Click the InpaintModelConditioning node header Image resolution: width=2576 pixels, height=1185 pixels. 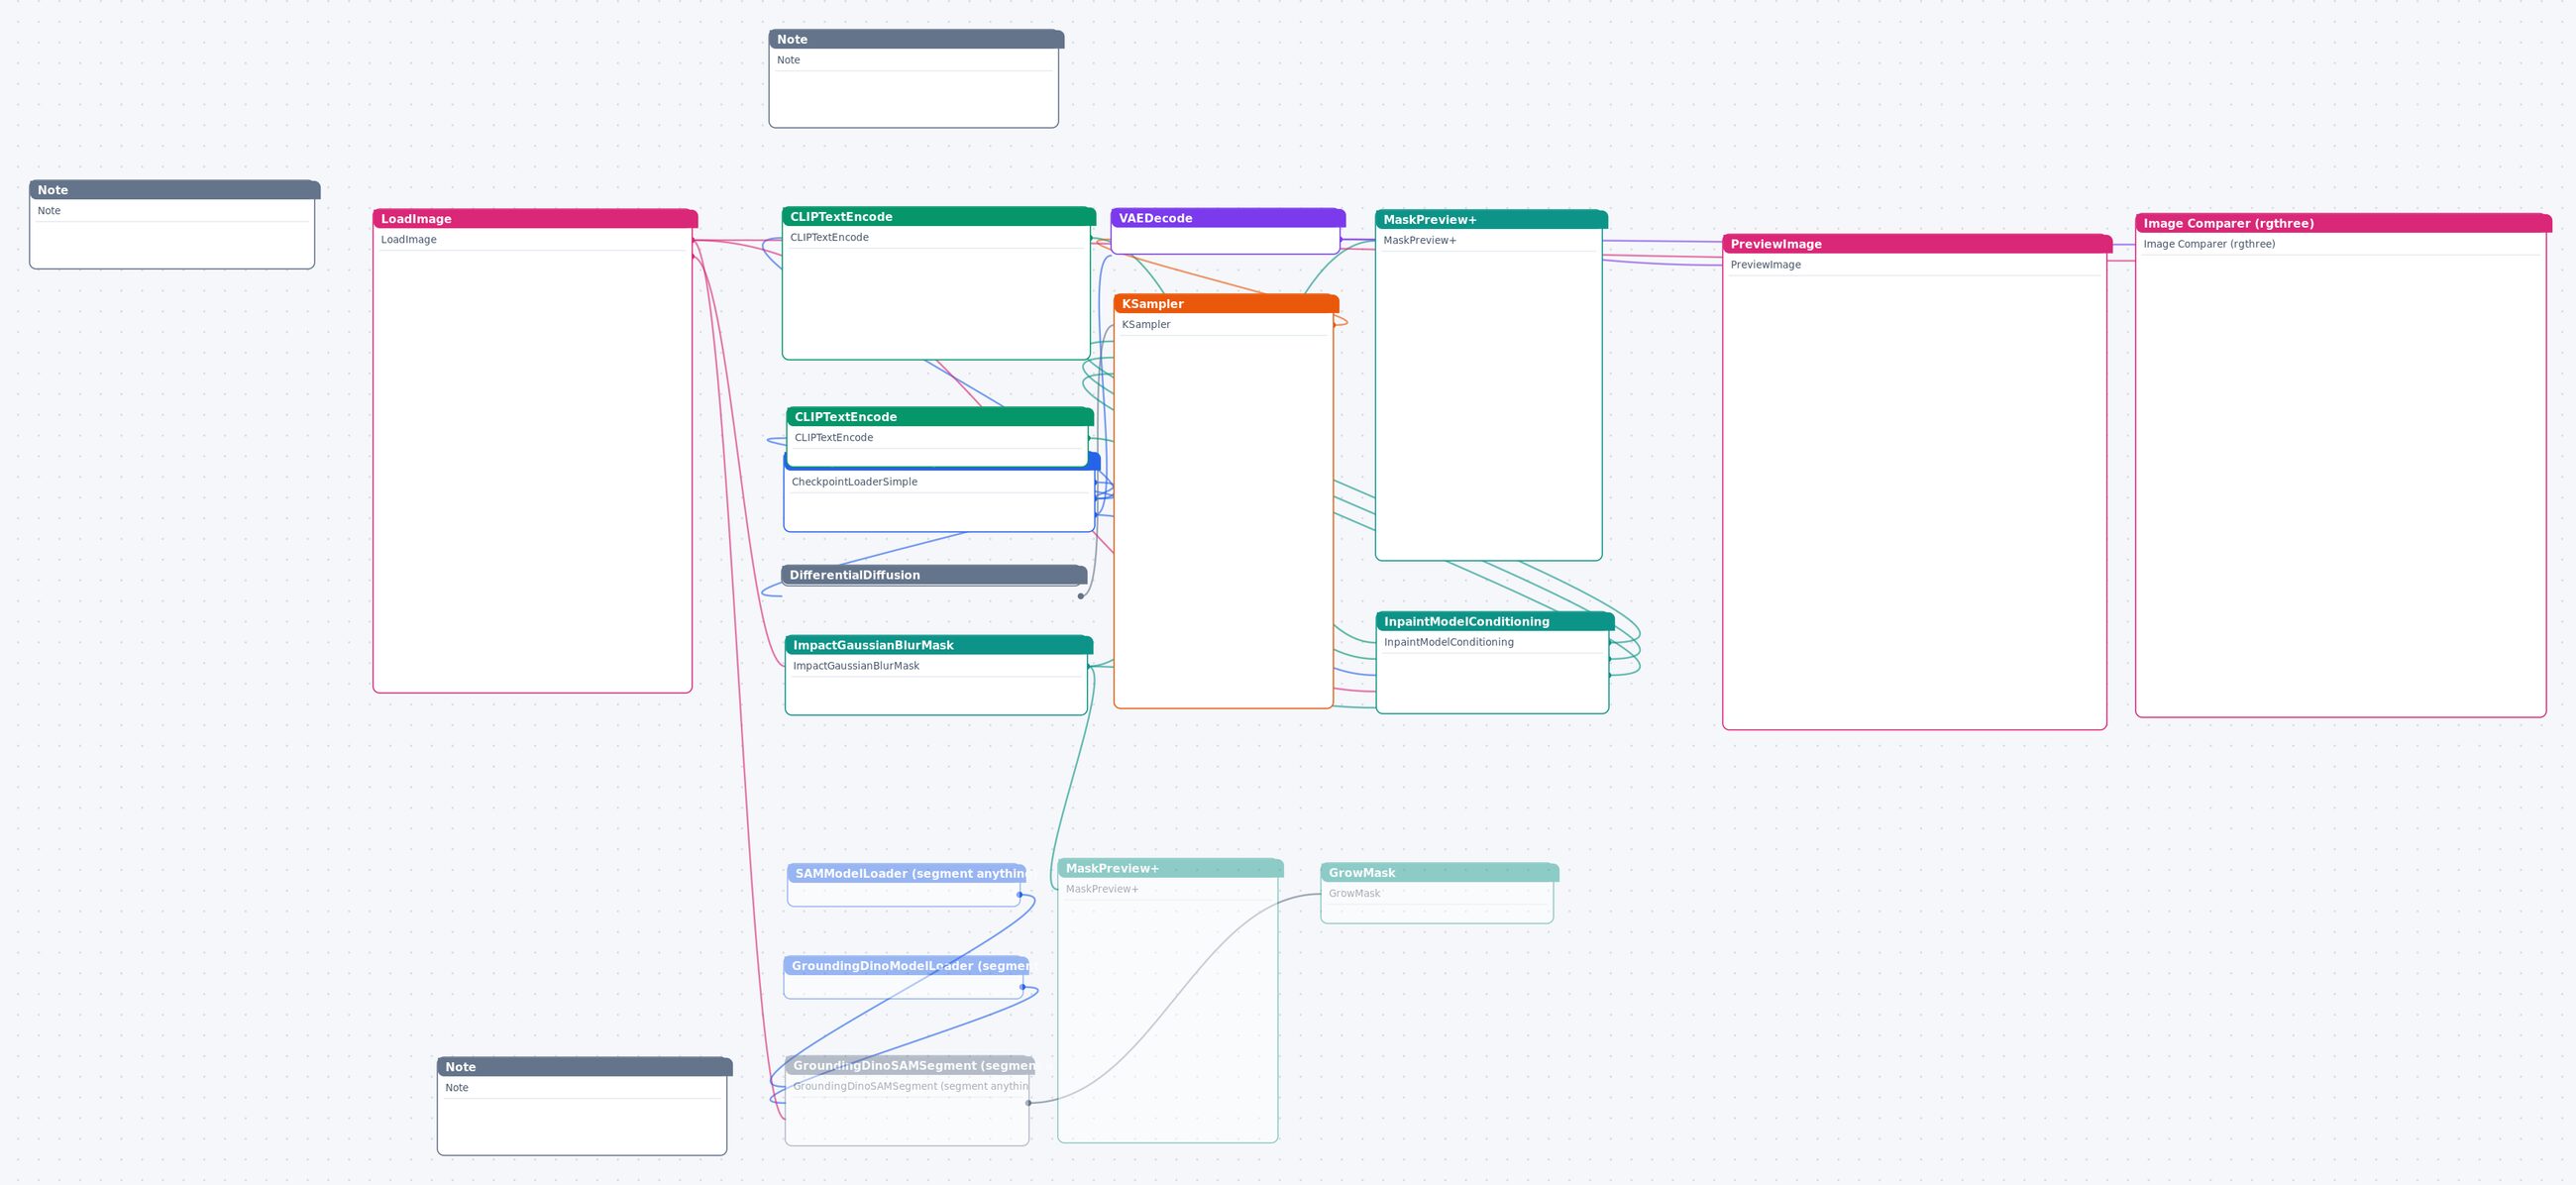pos(1495,621)
